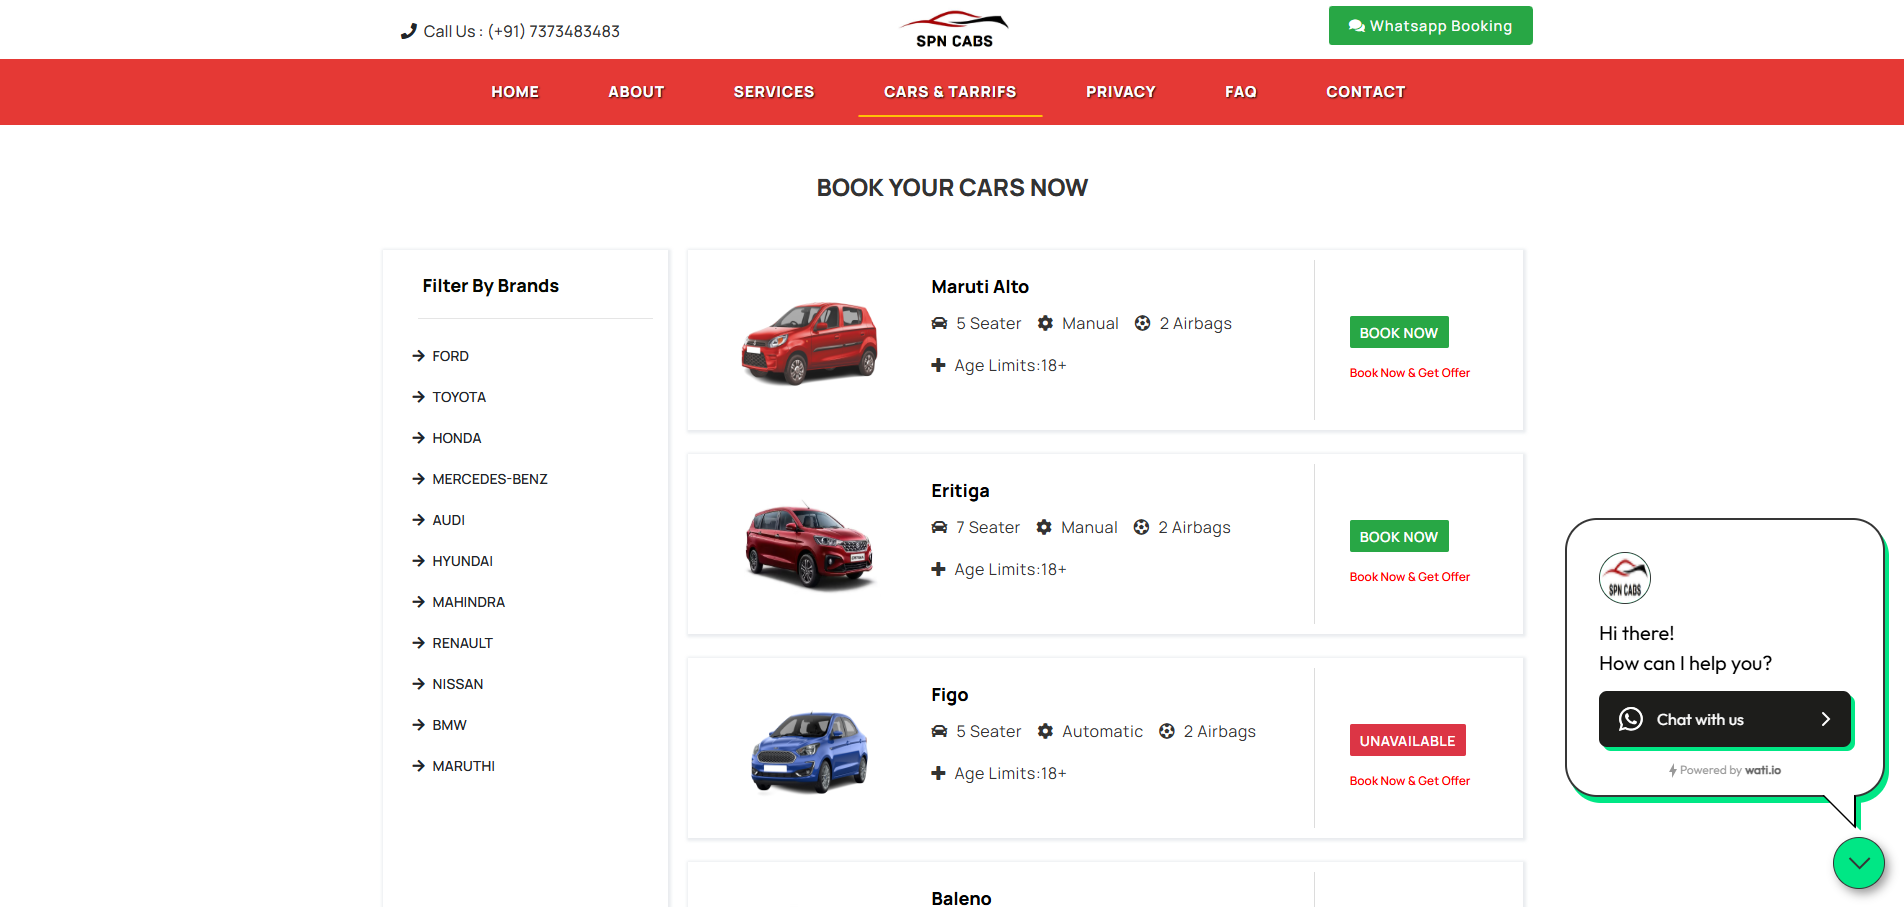The width and height of the screenshot is (1904, 907).
Task: Click the plus icon by Eritiga age limit
Action: pyautogui.click(x=938, y=569)
